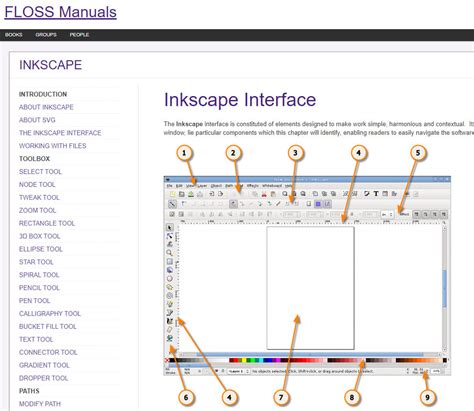Open the Align and Distribute icon
This screenshot has height=411, width=474.
(394, 194)
